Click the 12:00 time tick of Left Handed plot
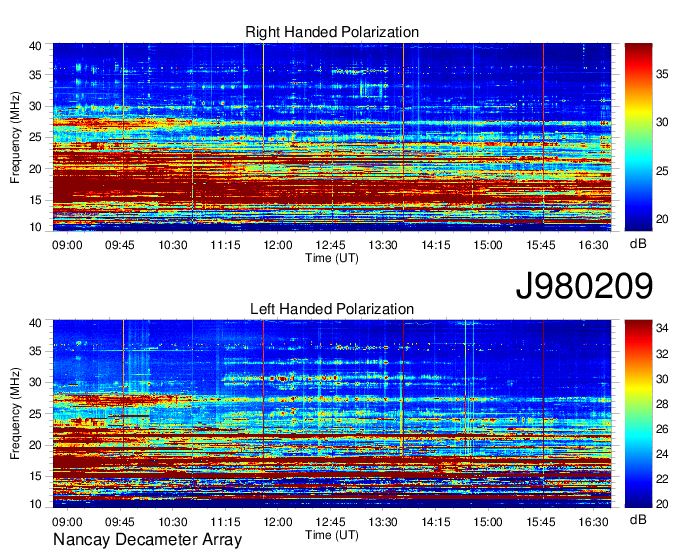 tap(278, 522)
